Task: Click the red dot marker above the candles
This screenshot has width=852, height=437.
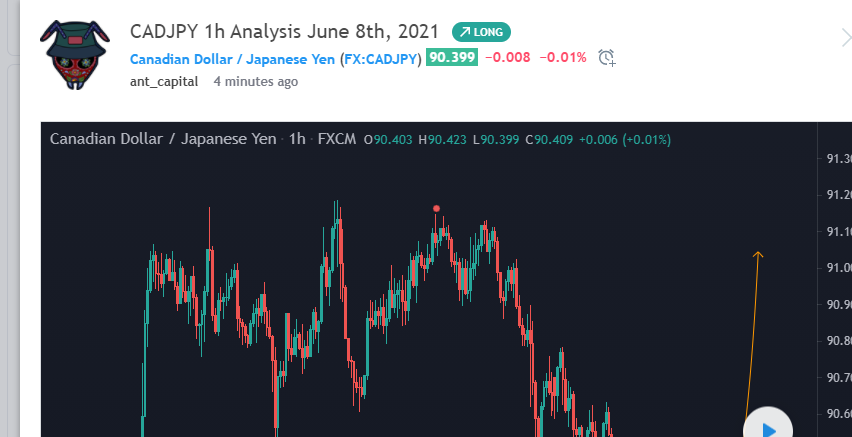Action: tap(436, 209)
